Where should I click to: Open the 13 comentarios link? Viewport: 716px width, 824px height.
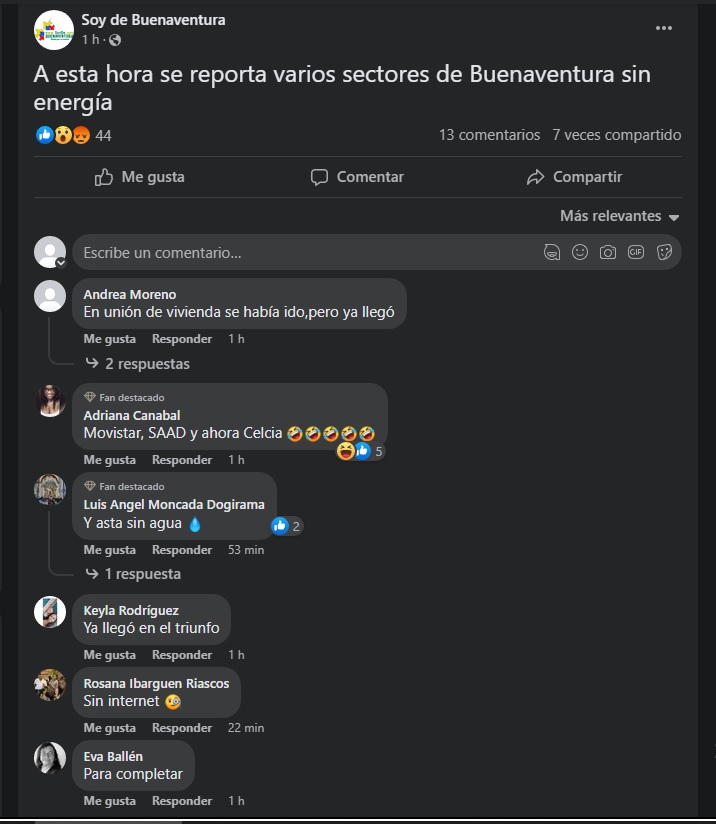point(489,135)
